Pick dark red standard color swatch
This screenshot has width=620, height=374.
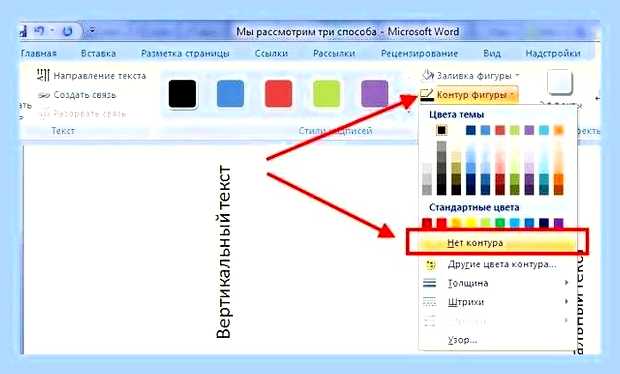[427, 223]
